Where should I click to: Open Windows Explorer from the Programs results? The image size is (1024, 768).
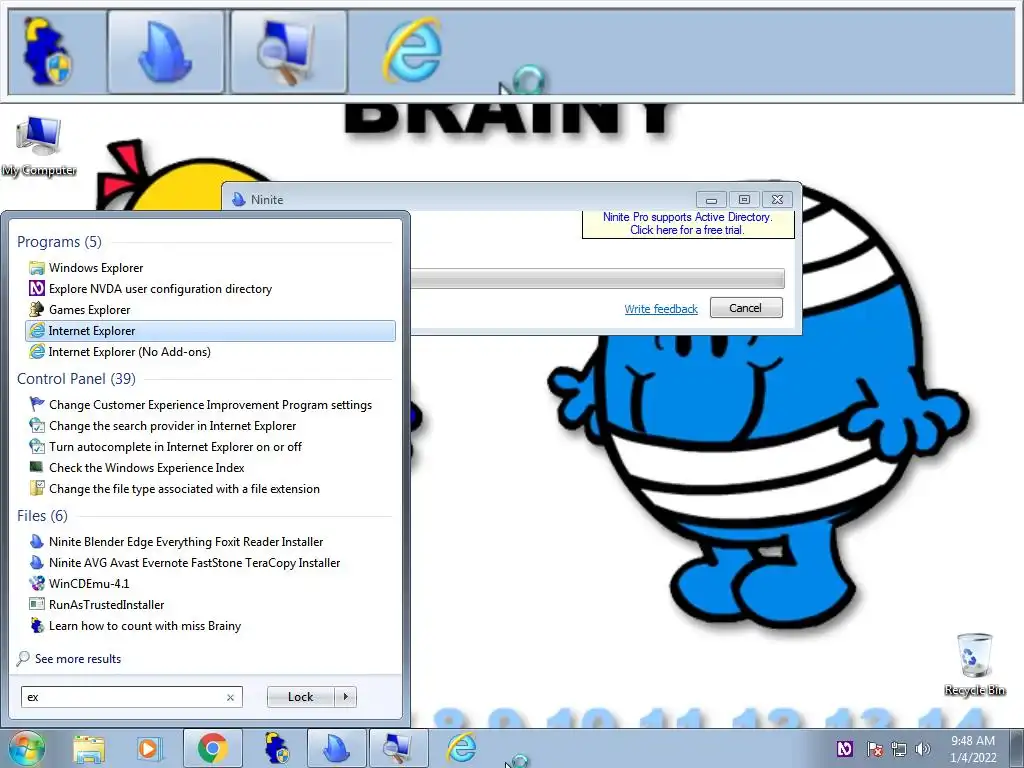[x=210, y=268]
